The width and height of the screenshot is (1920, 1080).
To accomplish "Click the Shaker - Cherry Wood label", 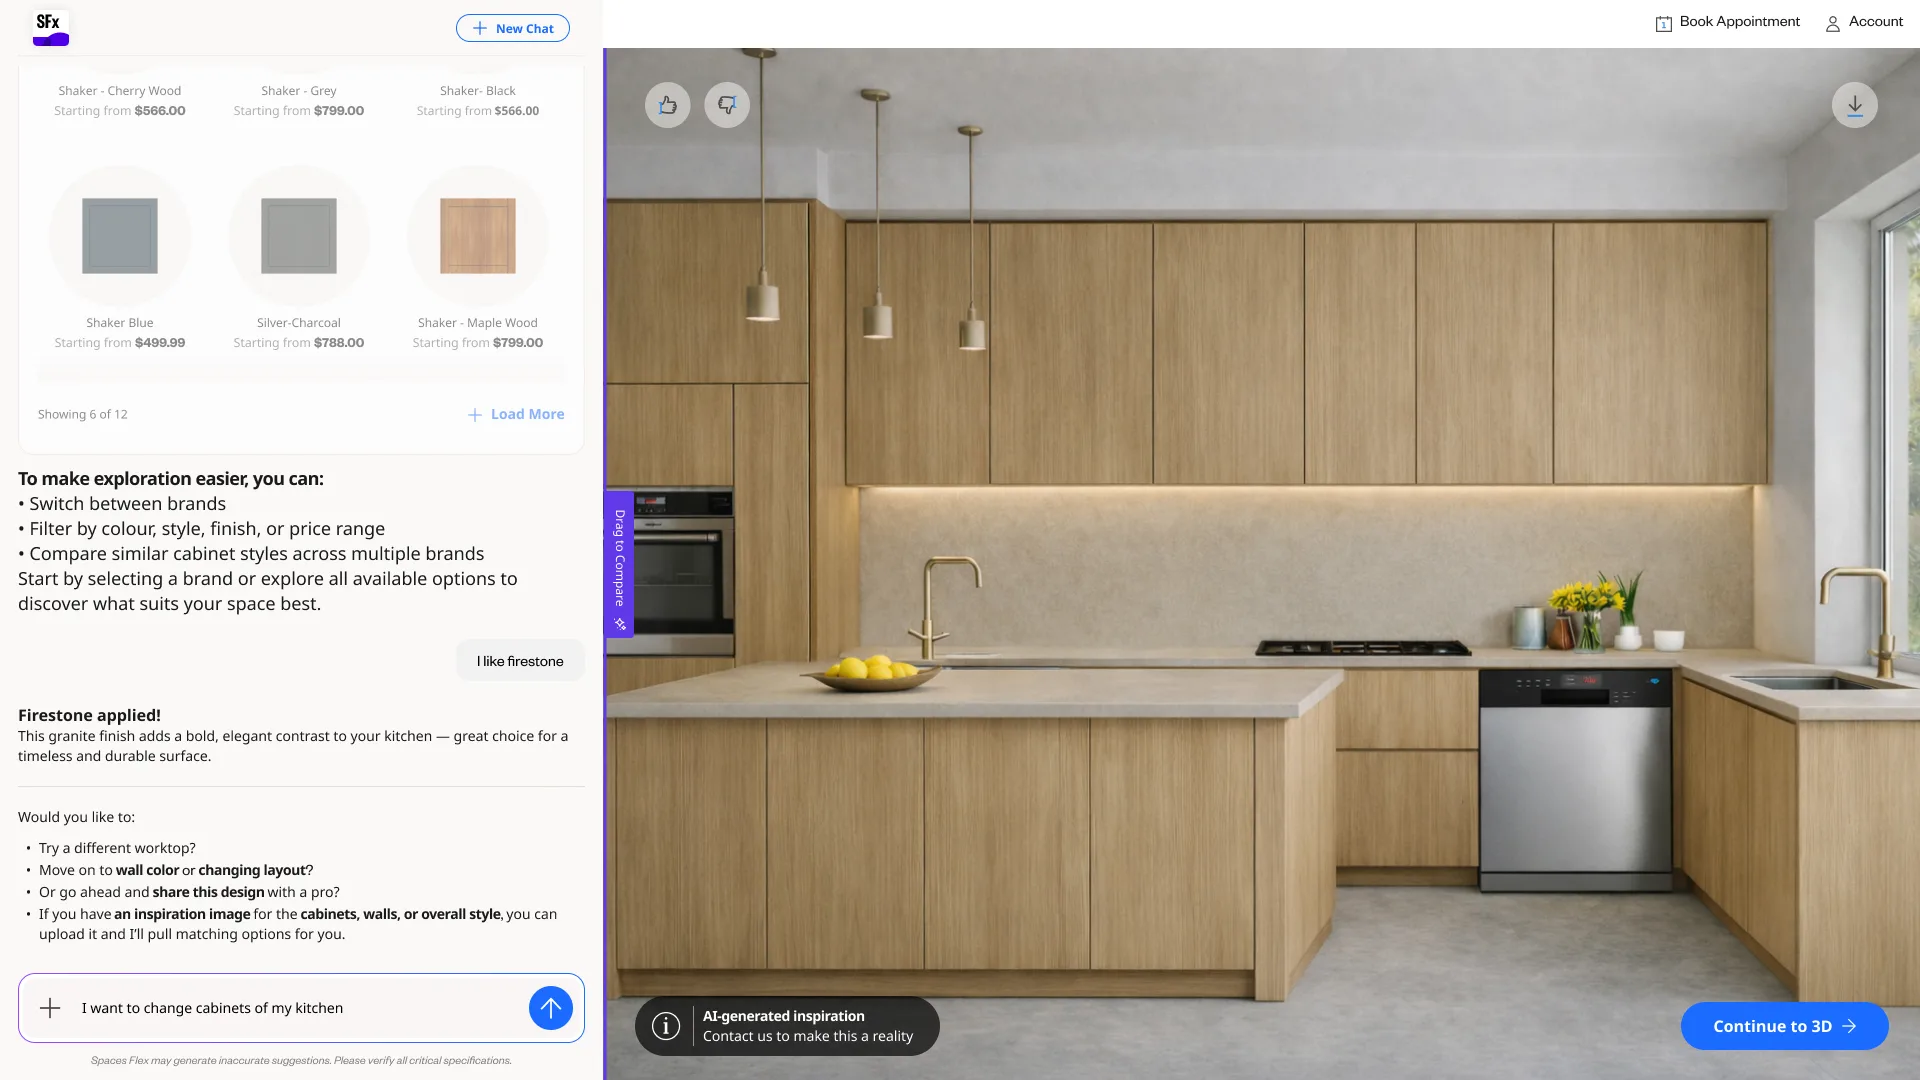I will (120, 91).
